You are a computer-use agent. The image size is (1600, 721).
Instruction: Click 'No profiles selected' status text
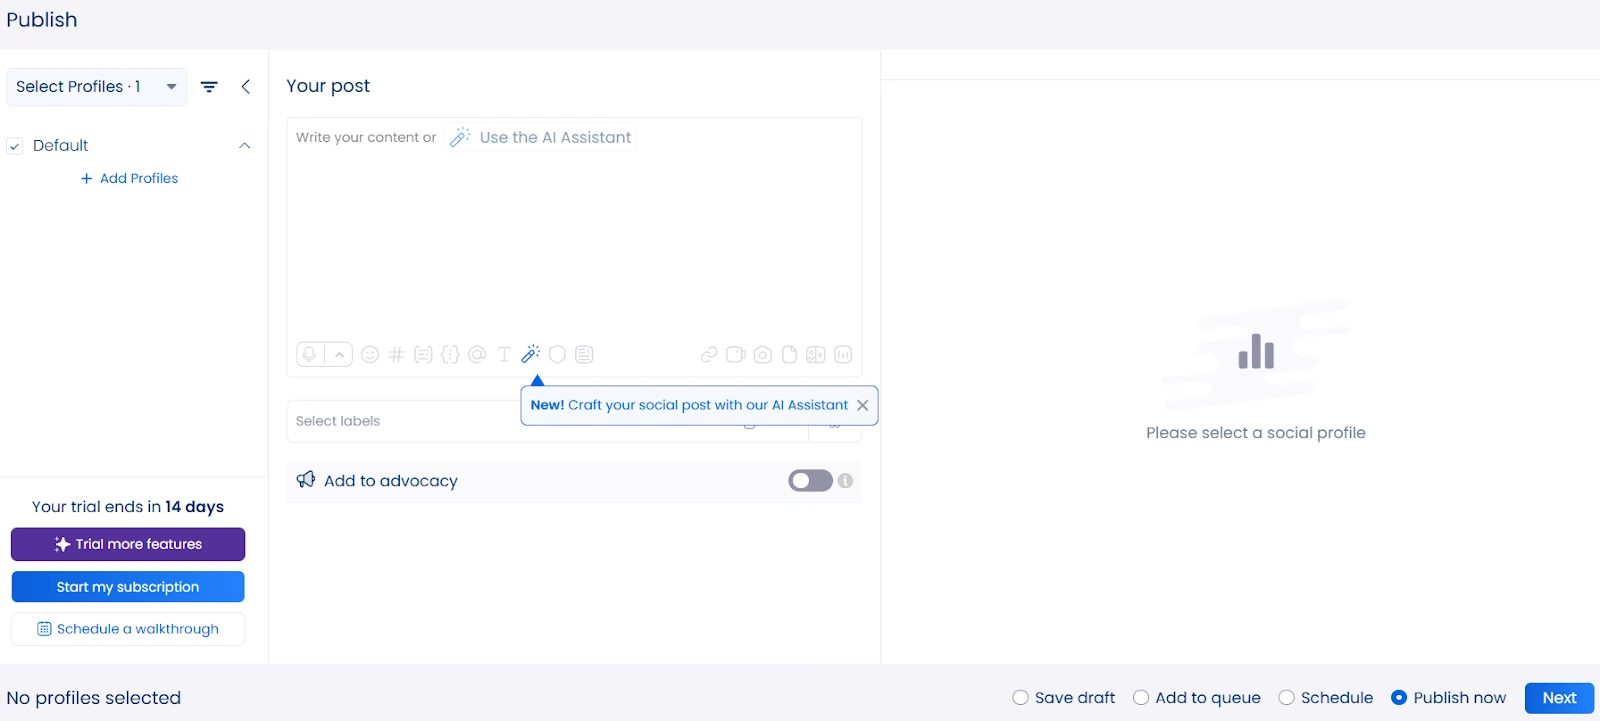[x=94, y=698]
